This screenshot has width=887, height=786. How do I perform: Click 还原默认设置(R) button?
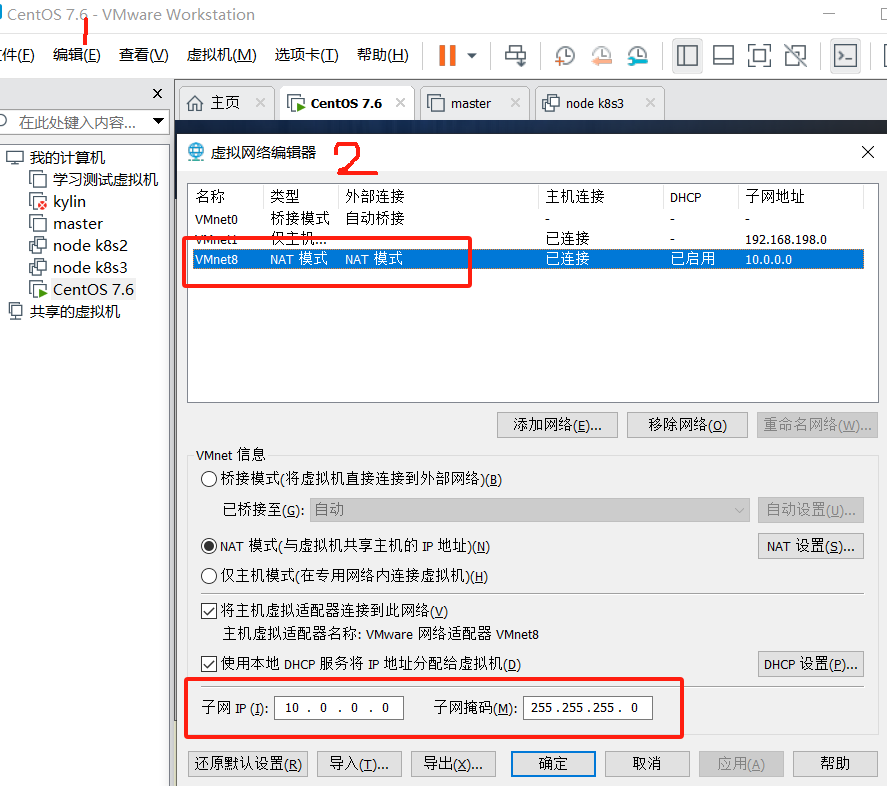[x=248, y=764]
